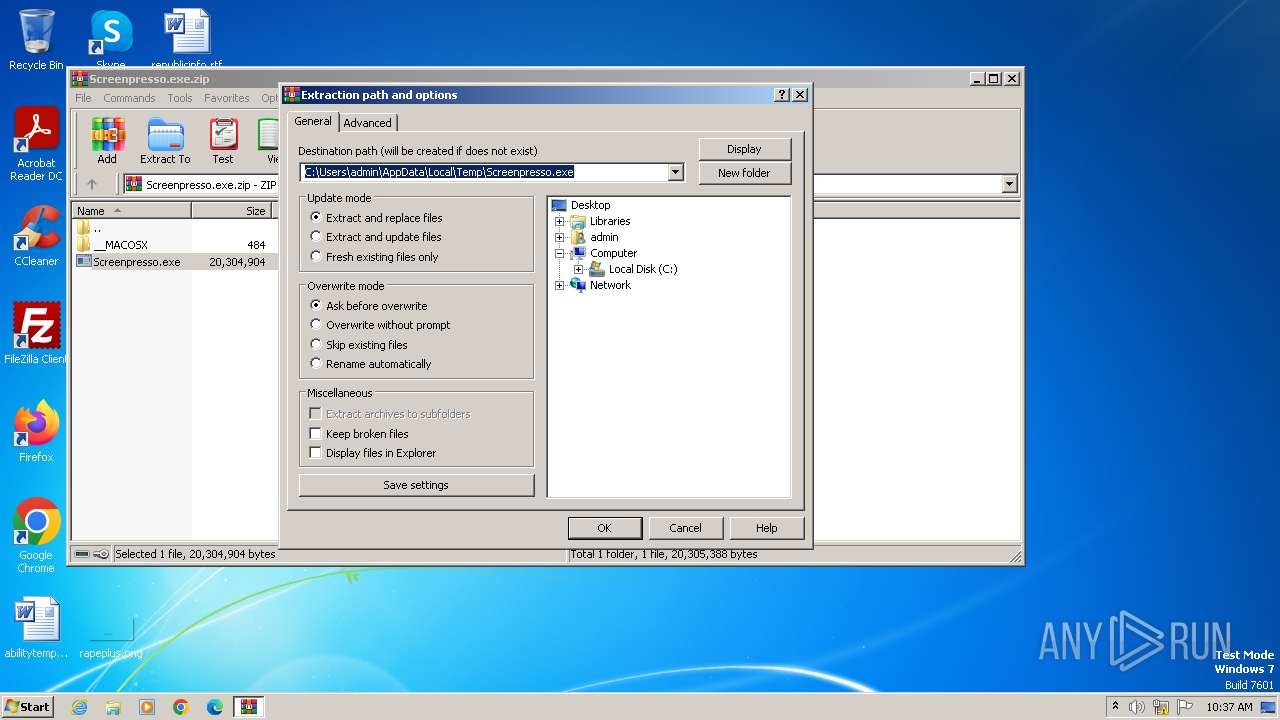Expand Network tree node
Image resolution: width=1280 pixels, height=720 pixels.
560,285
